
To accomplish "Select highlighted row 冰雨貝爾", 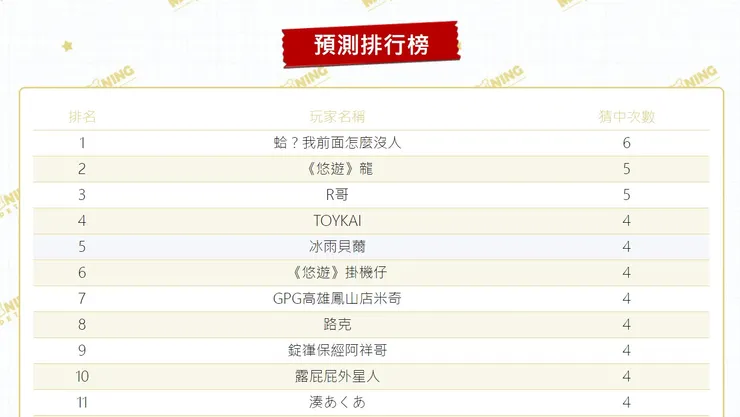I will click(x=371, y=247).
